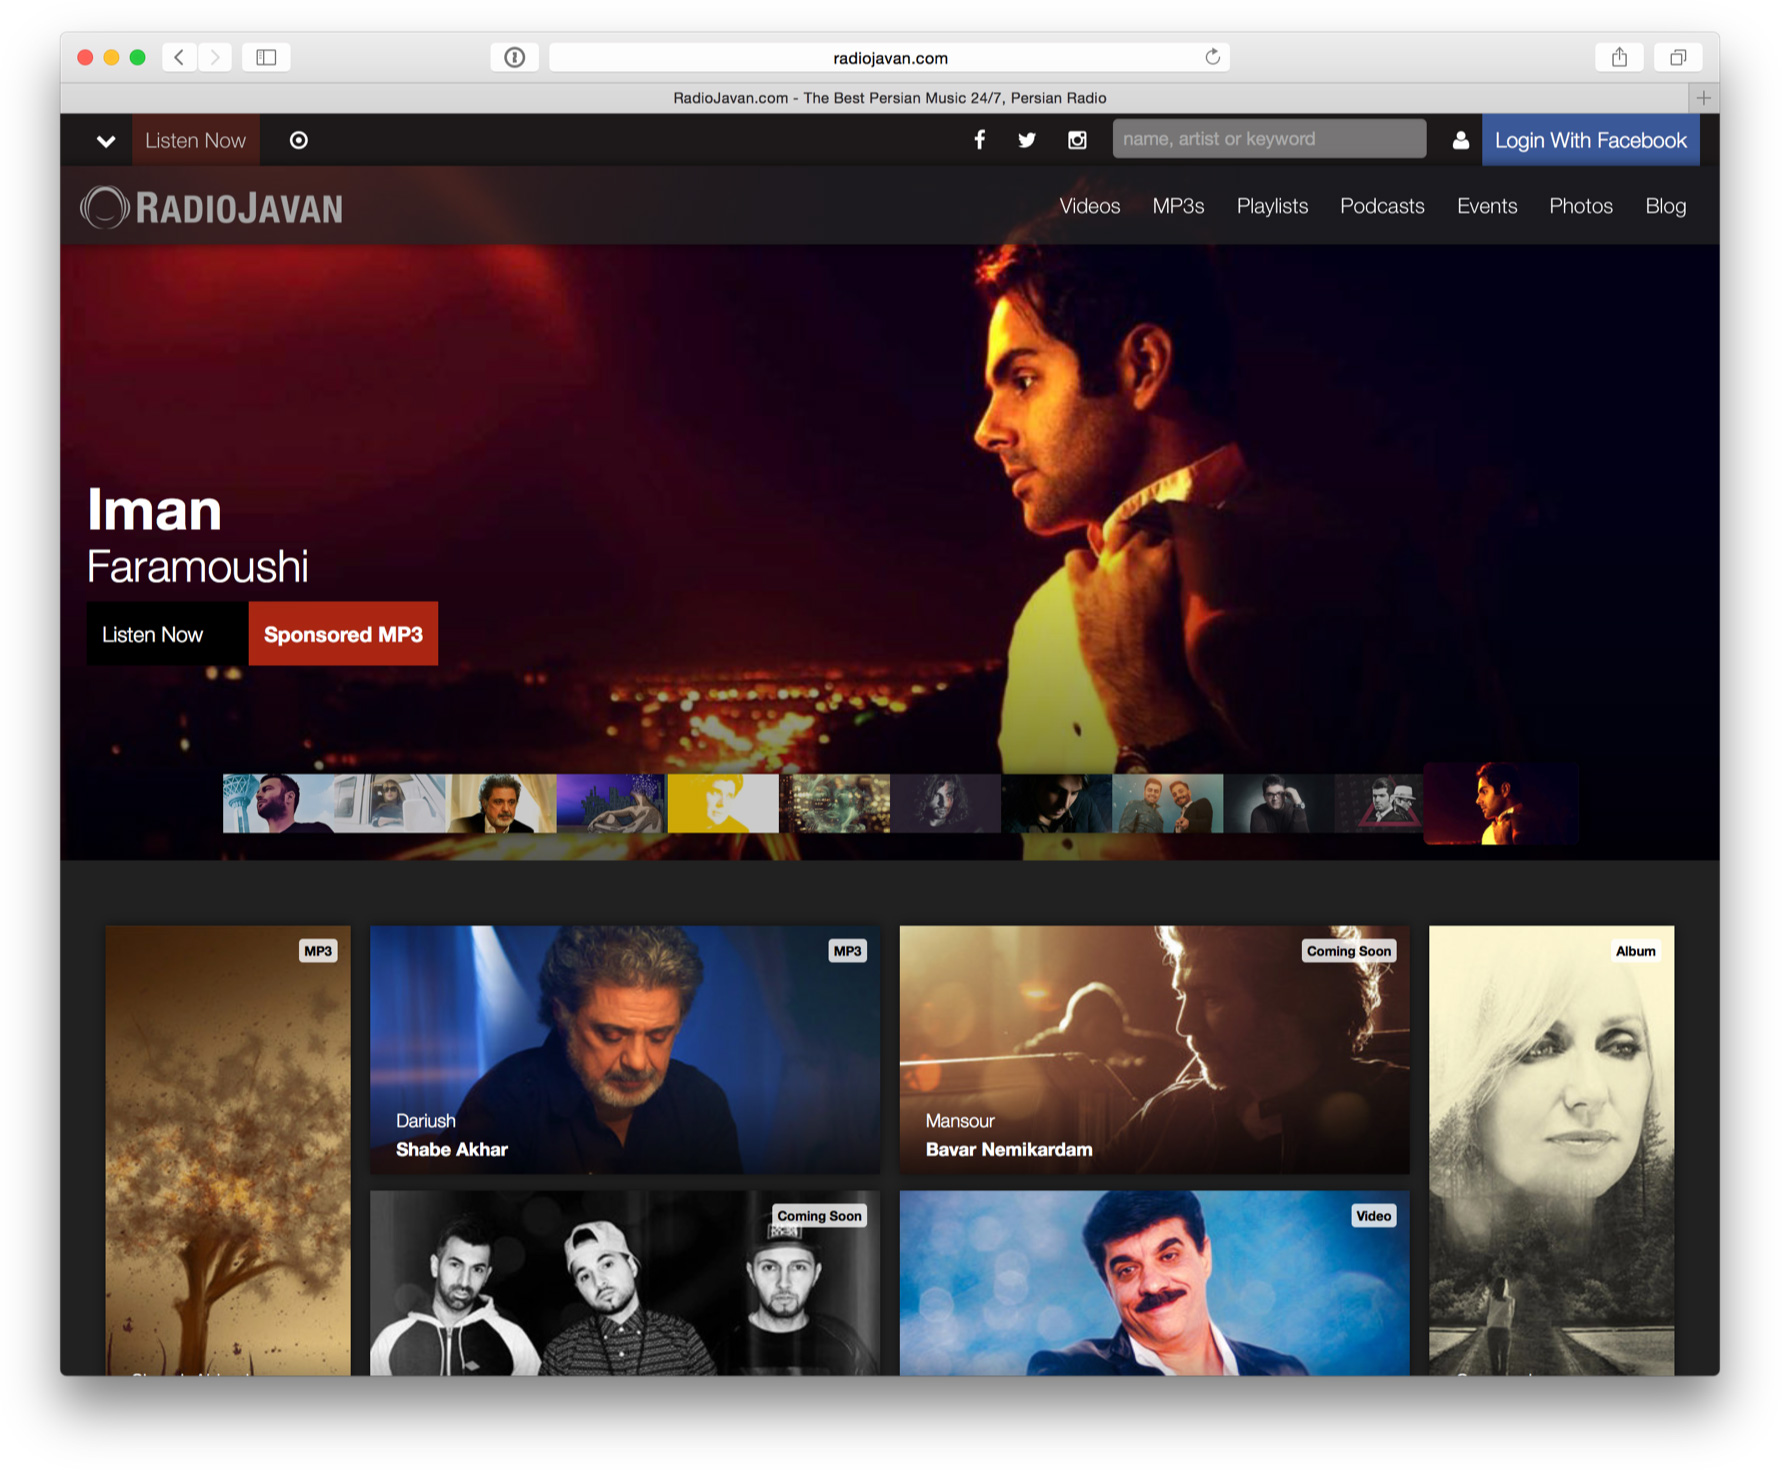Open RadioJavan Twitter icon
The width and height of the screenshot is (1782, 1470).
1027,140
